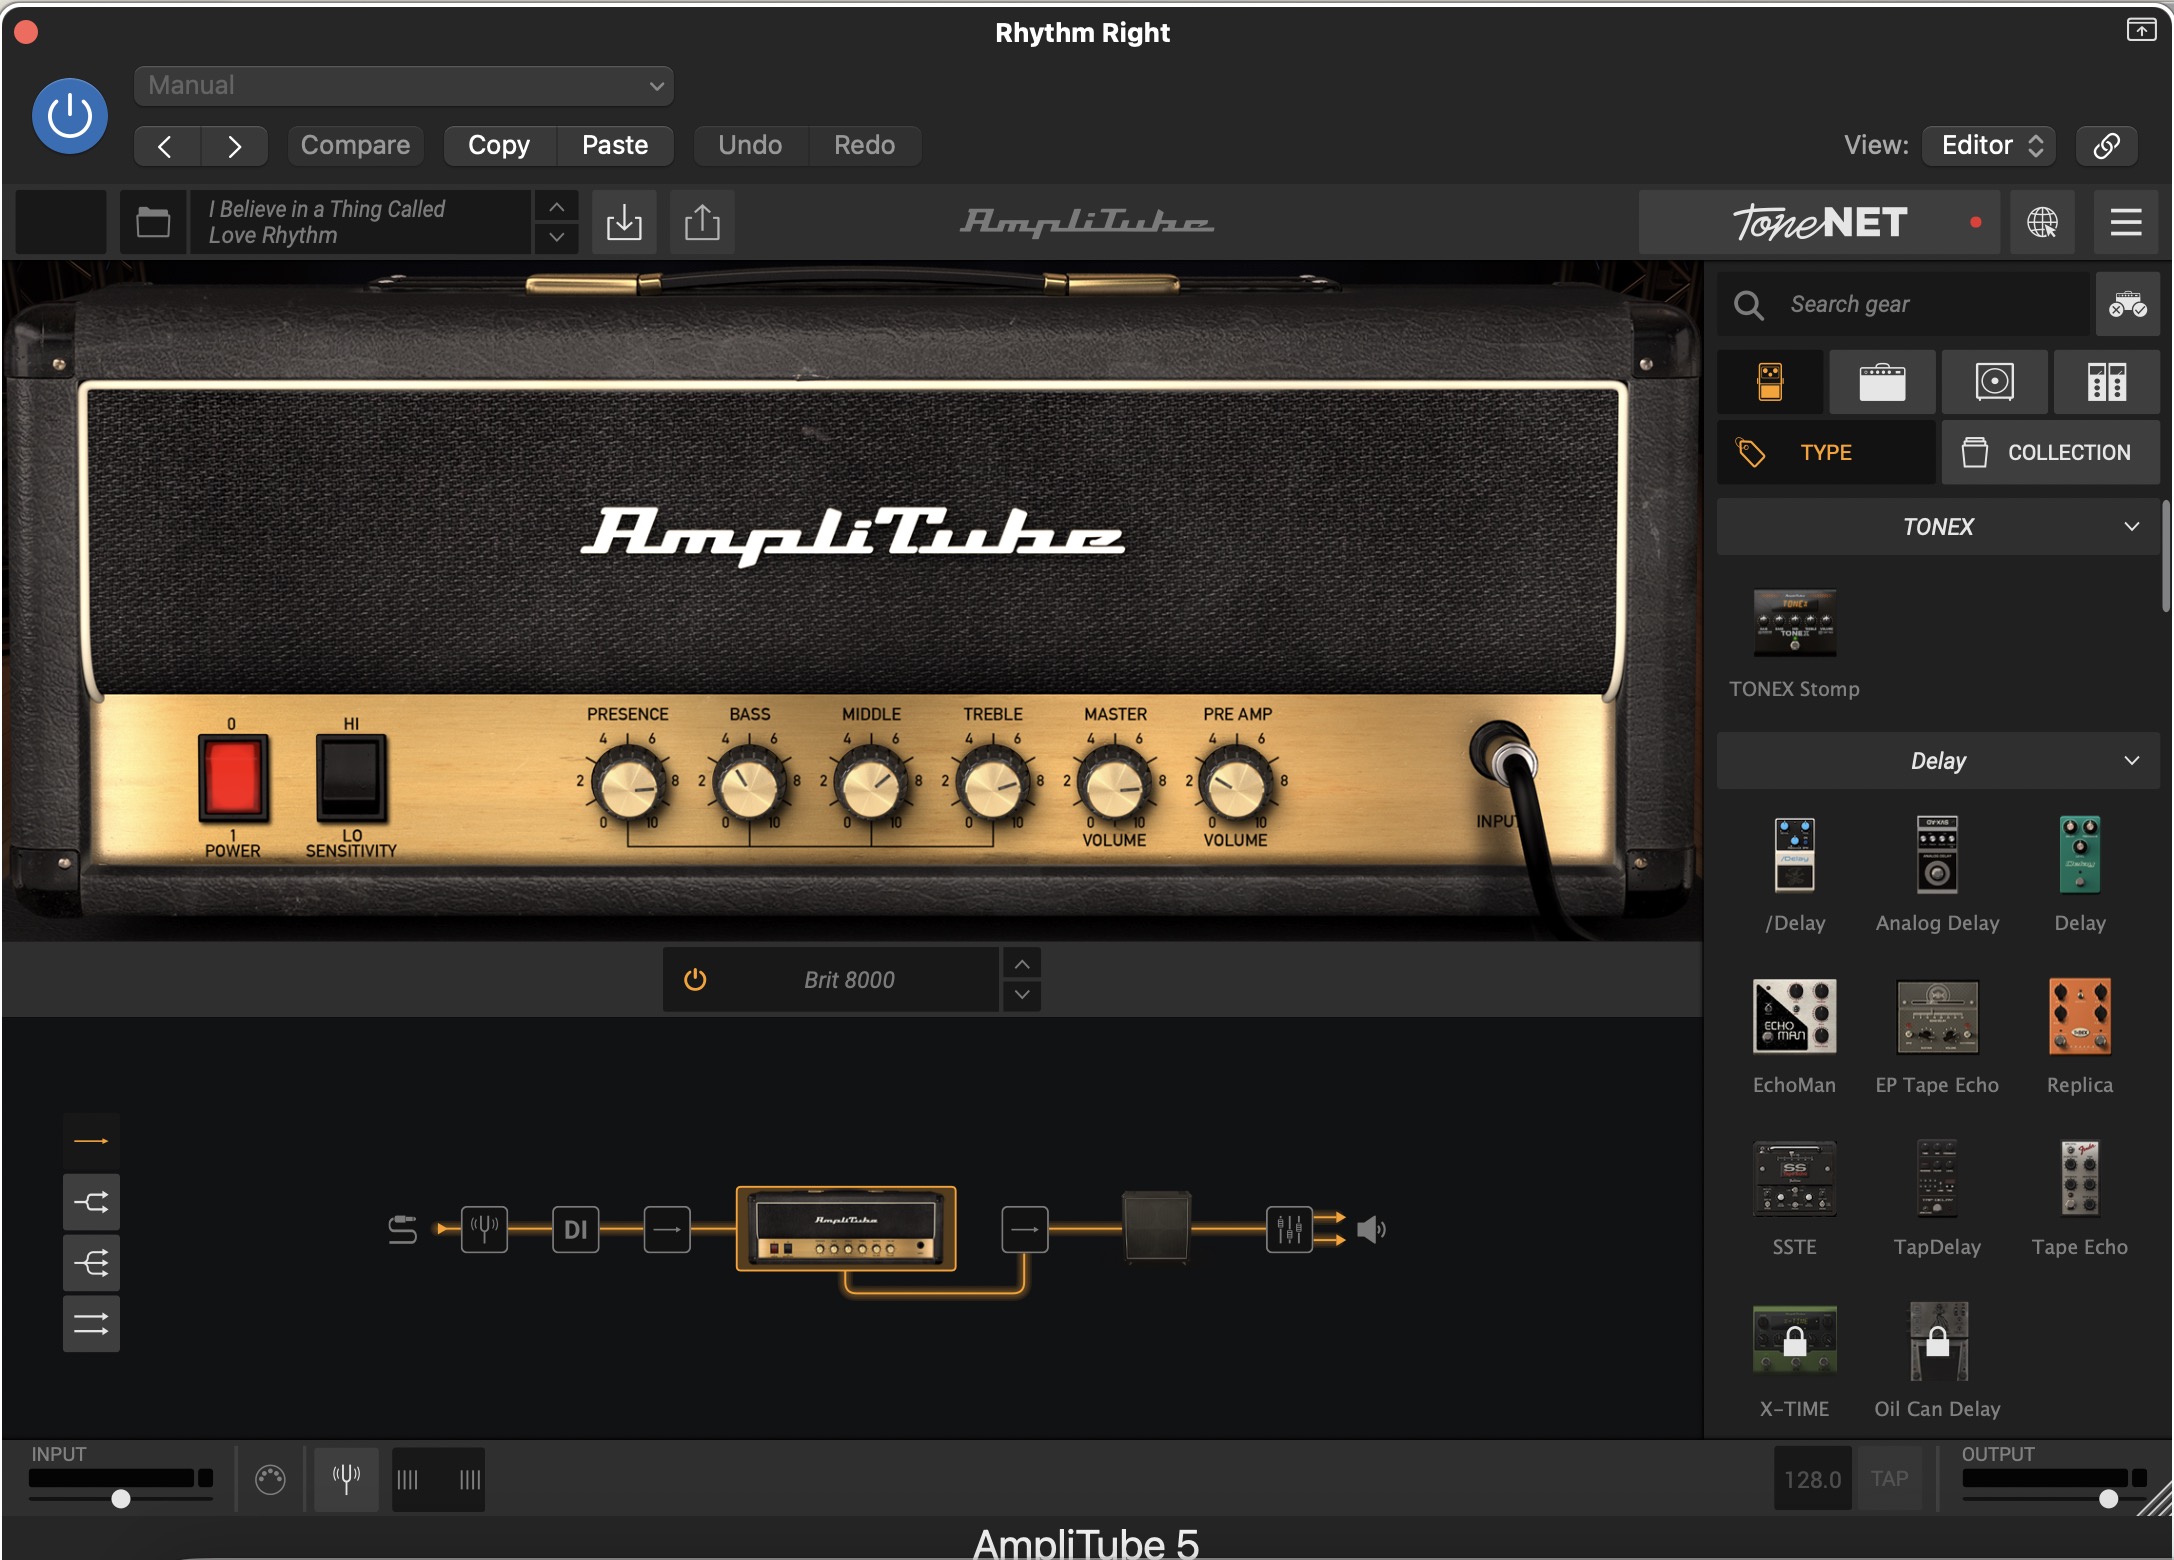Select the Amps gear tab

[x=1882, y=382]
